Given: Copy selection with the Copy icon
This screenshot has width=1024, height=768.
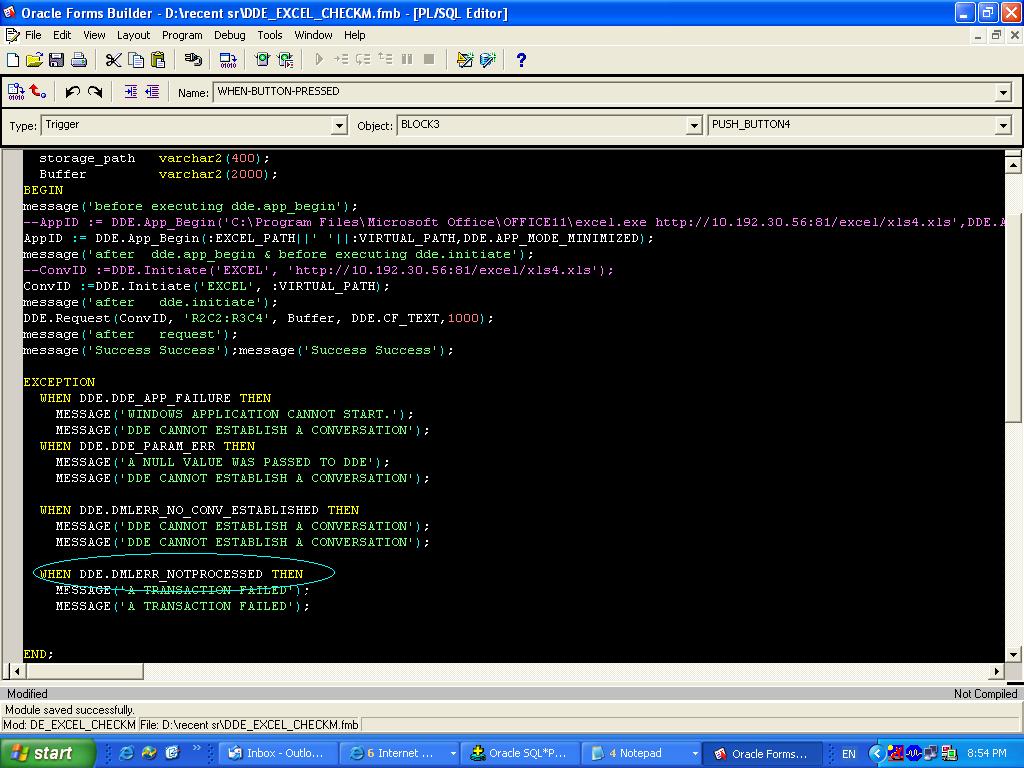Looking at the screenshot, I should pyautogui.click(x=136, y=60).
